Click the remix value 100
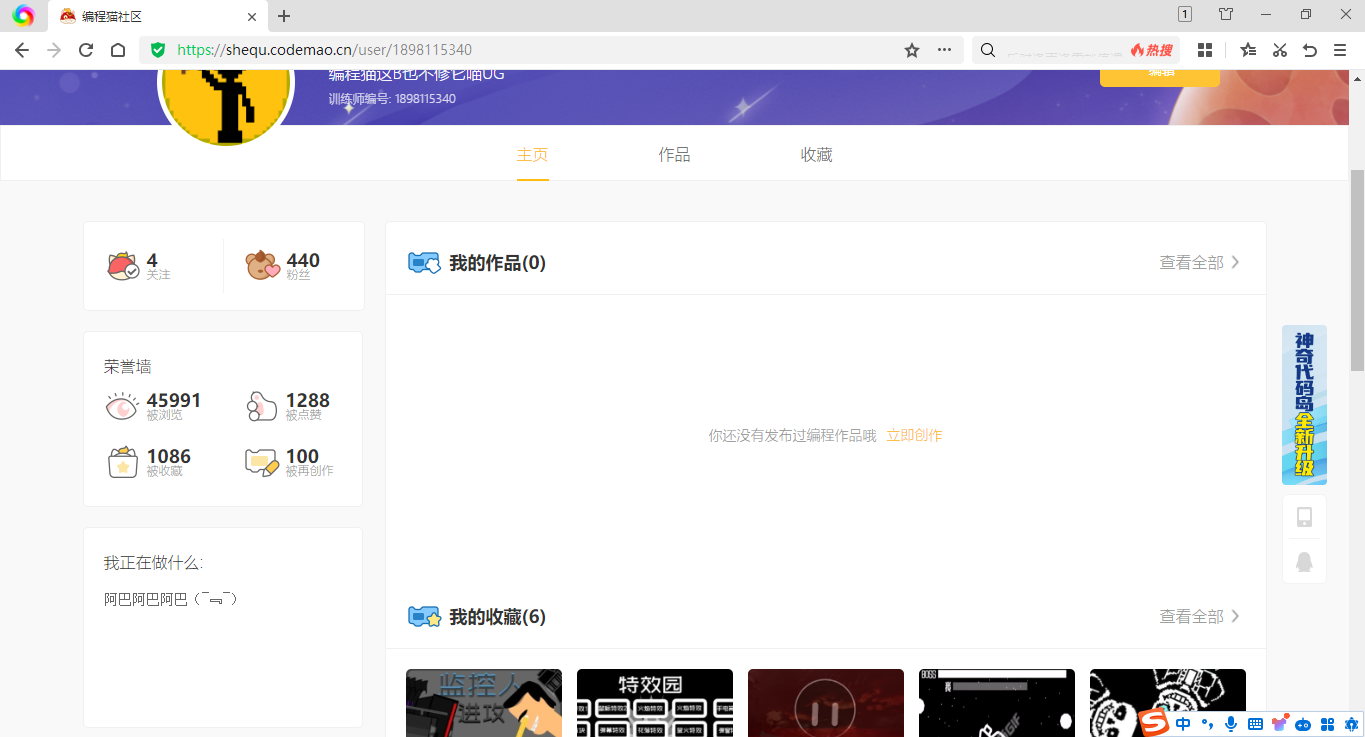Image resolution: width=1365 pixels, height=737 pixels. tap(303, 456)
